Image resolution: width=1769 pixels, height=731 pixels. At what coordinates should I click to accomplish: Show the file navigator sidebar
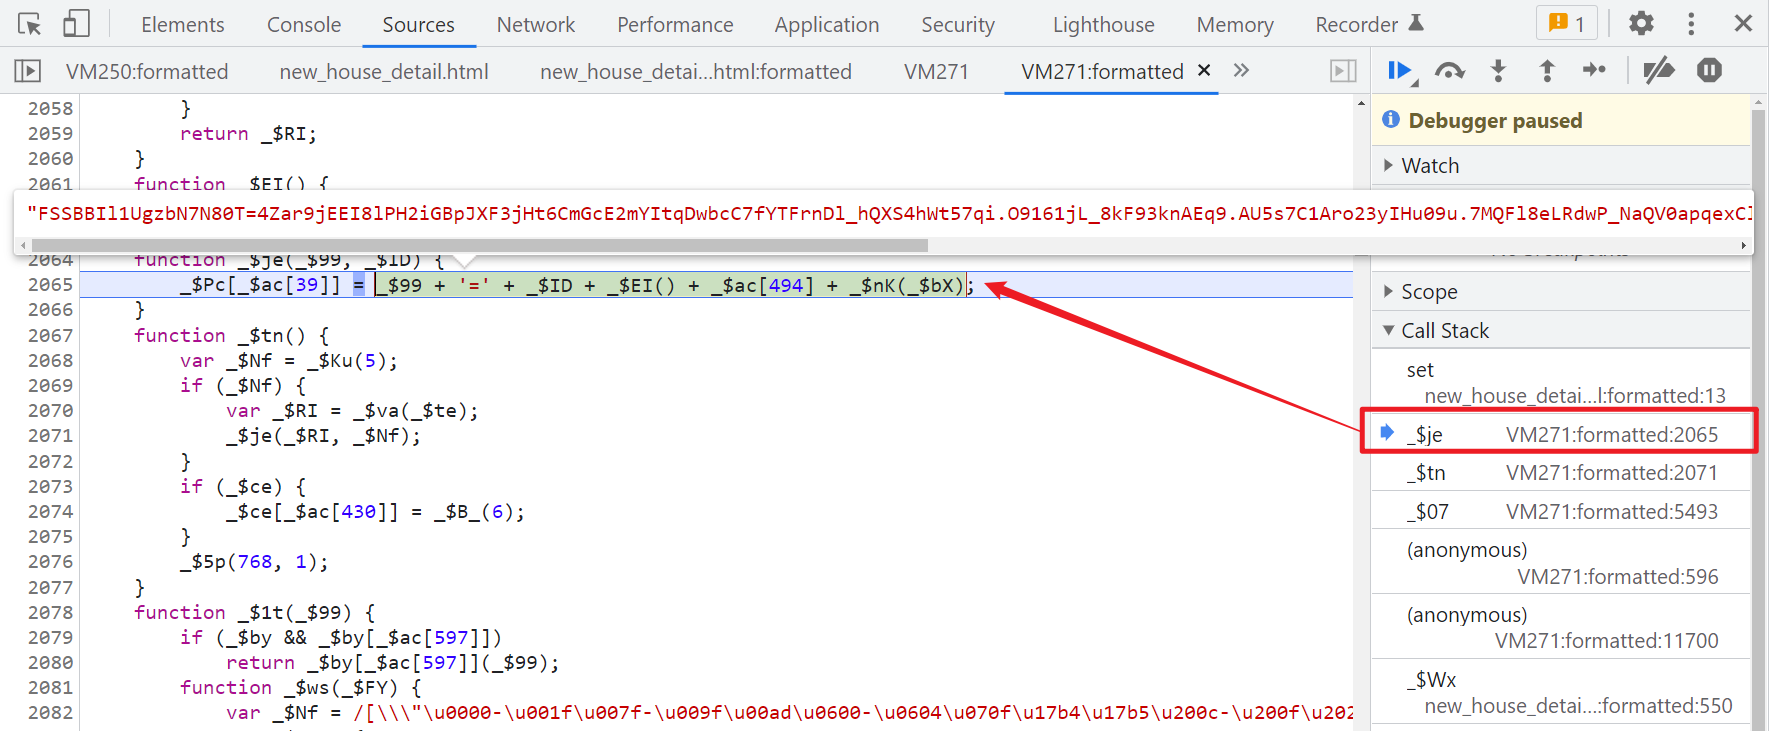pyautogui.click(x=28, y=71)
